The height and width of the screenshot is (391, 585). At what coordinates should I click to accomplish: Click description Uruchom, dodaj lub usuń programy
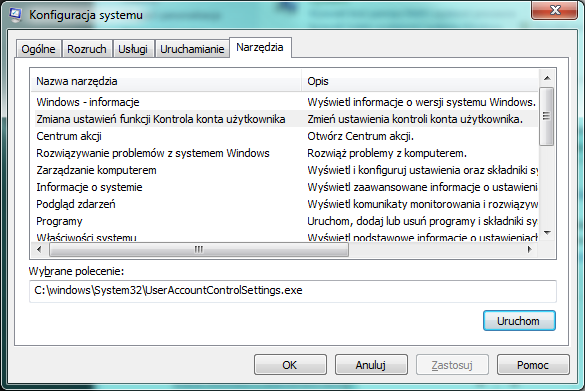tap(422, 222)
